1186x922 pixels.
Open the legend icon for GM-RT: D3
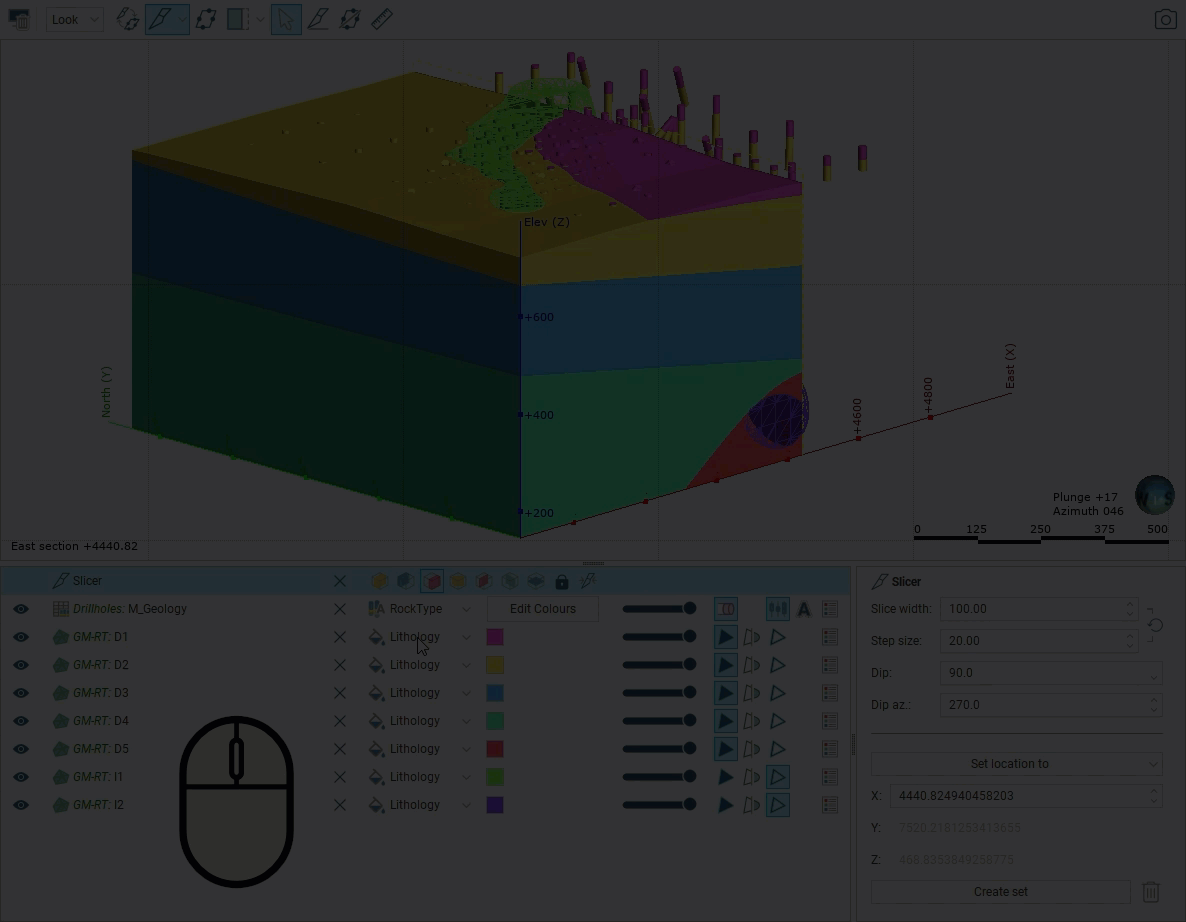point(830,693)
